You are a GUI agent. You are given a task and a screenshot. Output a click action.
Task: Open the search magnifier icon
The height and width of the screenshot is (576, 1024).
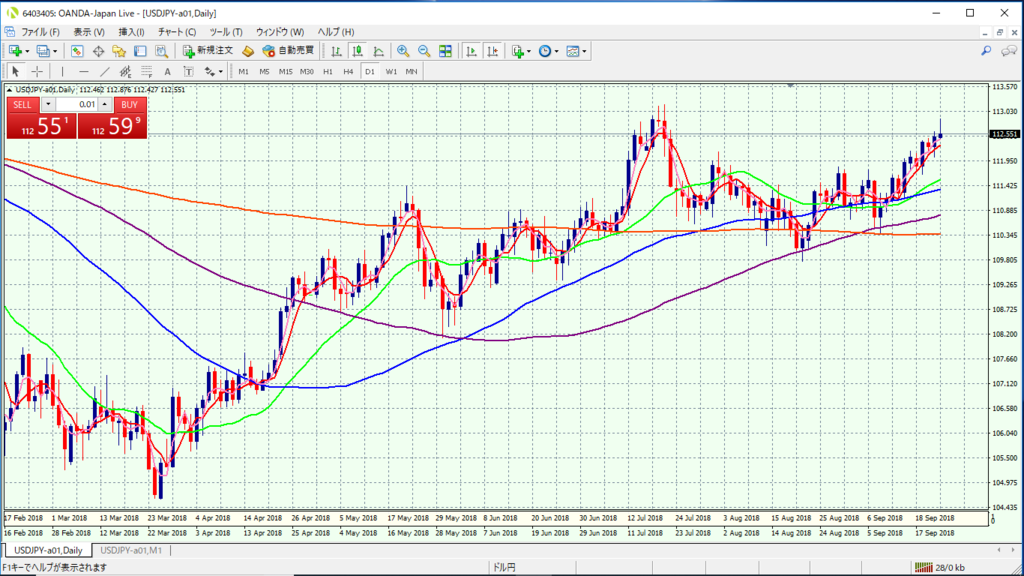click(x=986, y=51)
